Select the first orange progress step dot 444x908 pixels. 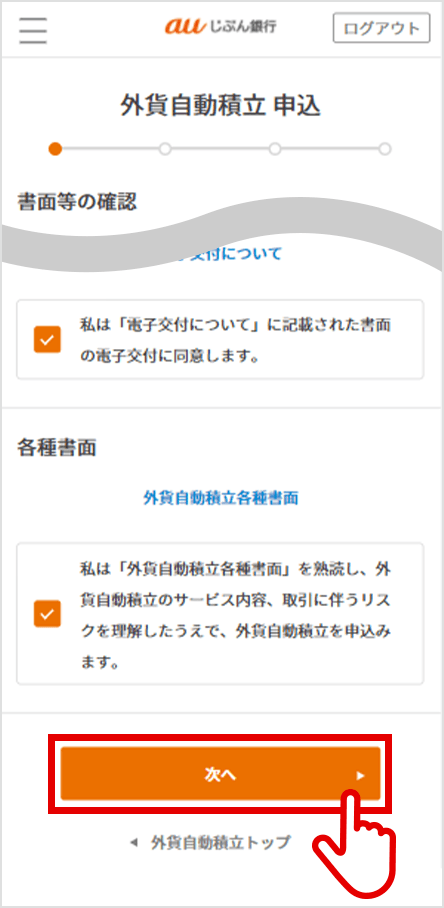click(55, 149)
